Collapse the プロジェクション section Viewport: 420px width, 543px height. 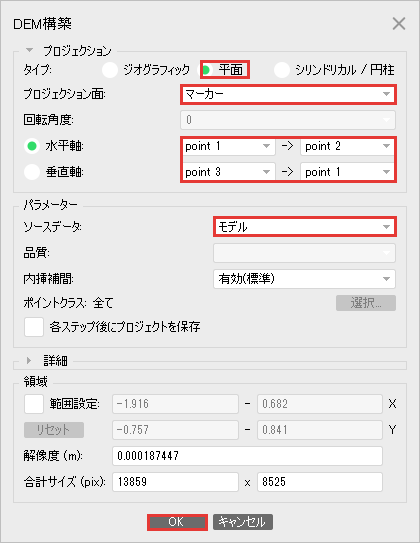pyautogui.click(x=30, y=50)
